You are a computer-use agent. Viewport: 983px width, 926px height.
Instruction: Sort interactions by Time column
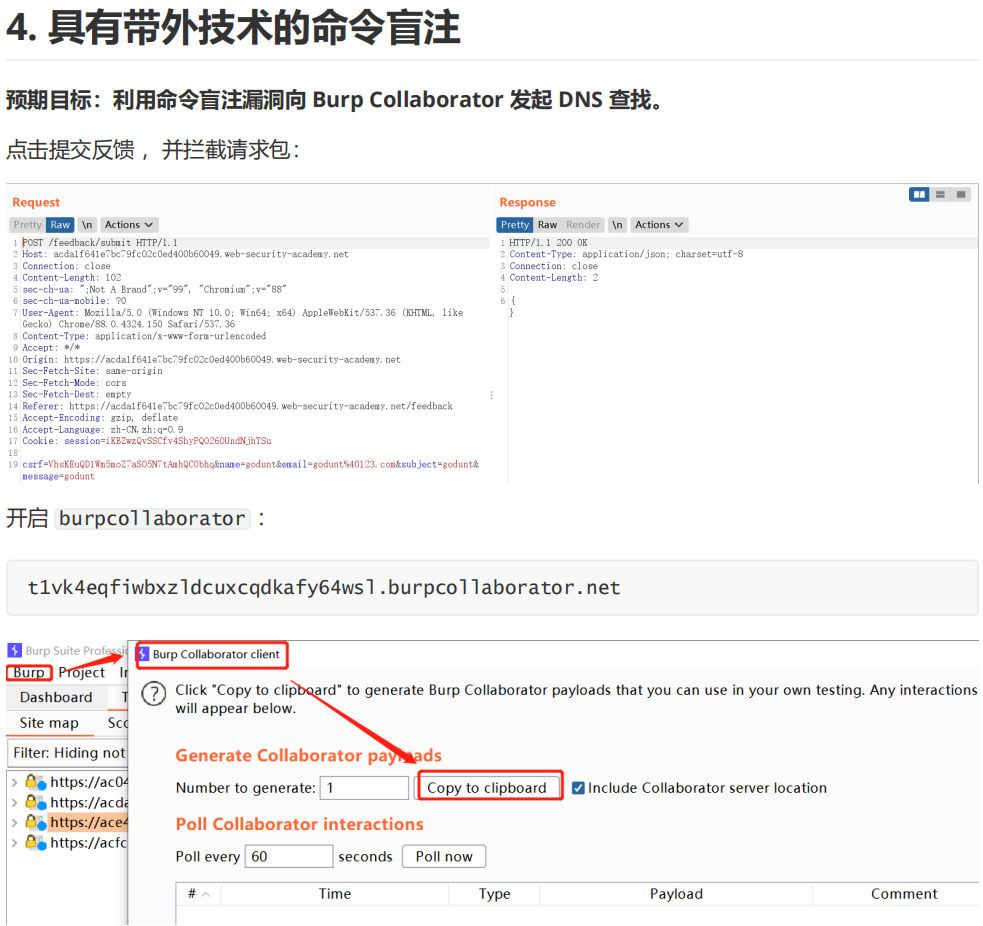click(x=335, y=894)
